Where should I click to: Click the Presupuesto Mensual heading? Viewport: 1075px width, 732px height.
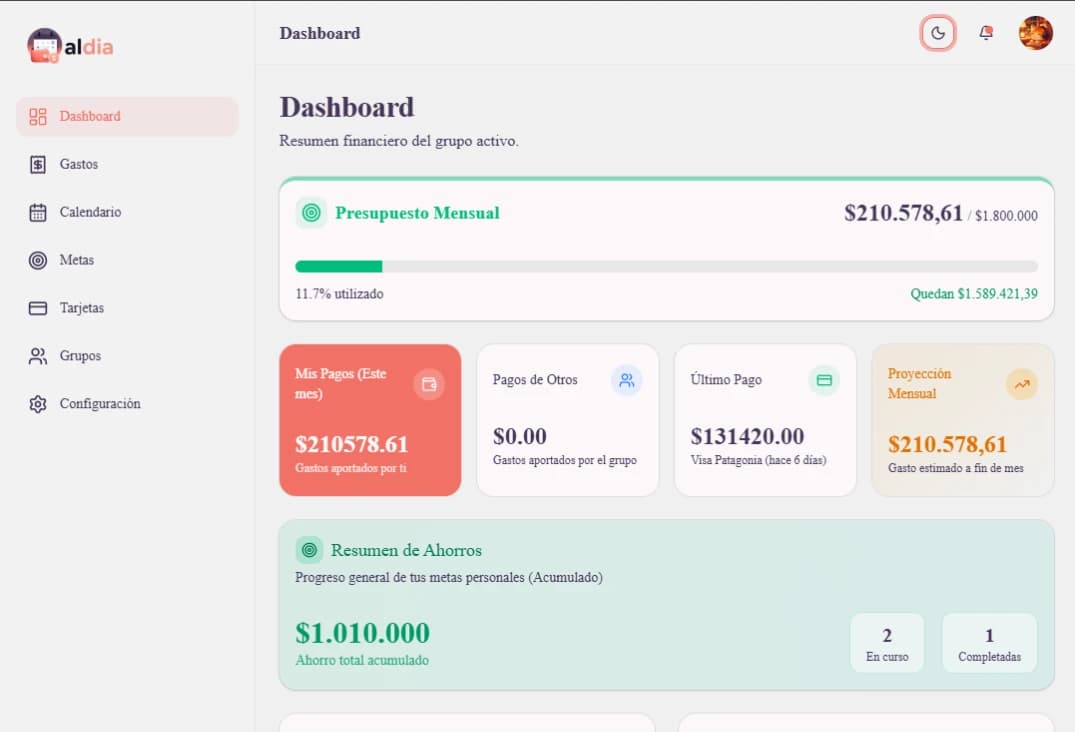coord(417,213)
